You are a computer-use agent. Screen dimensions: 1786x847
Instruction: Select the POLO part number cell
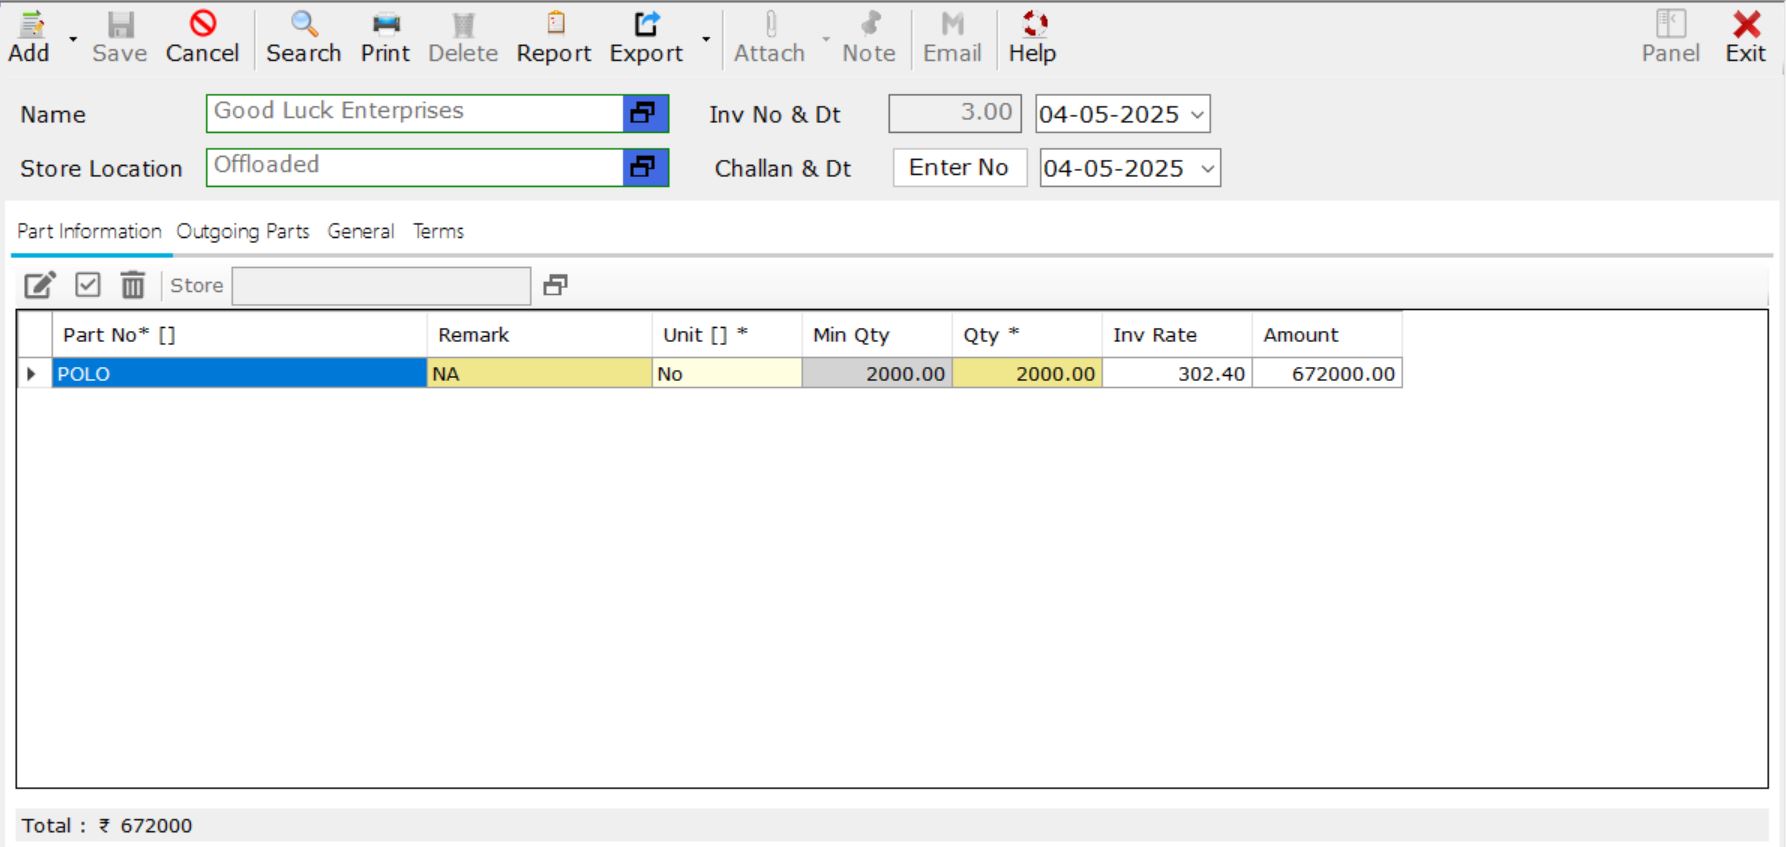pos(239,374)
